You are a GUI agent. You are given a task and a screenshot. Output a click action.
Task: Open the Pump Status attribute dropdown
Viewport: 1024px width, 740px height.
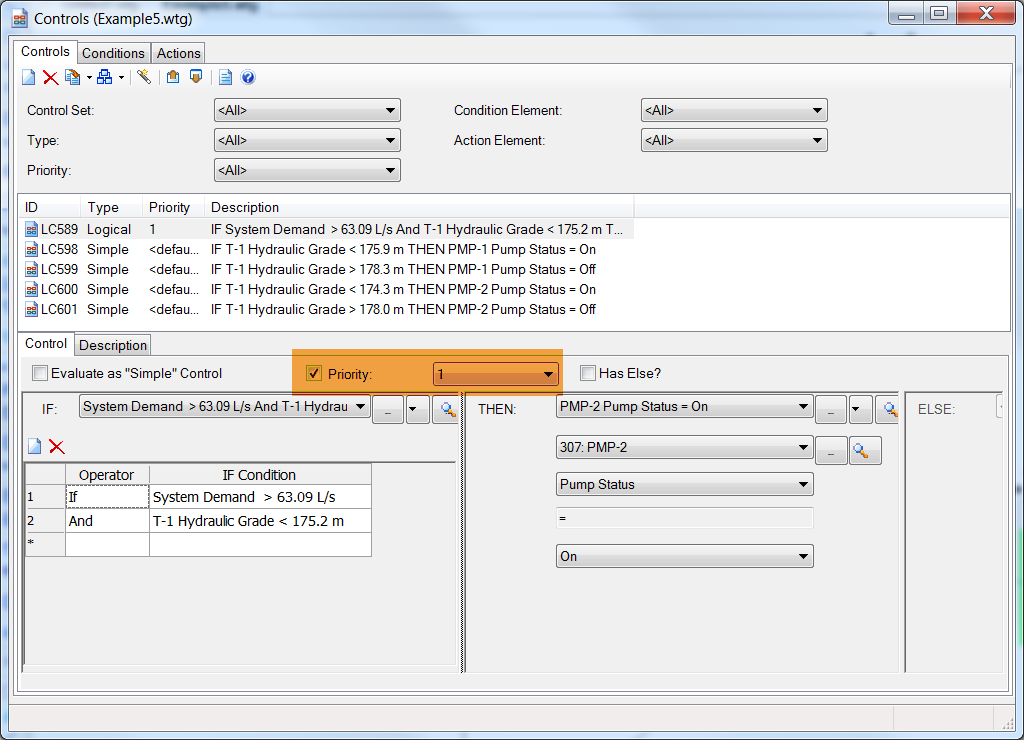point(684,485)
